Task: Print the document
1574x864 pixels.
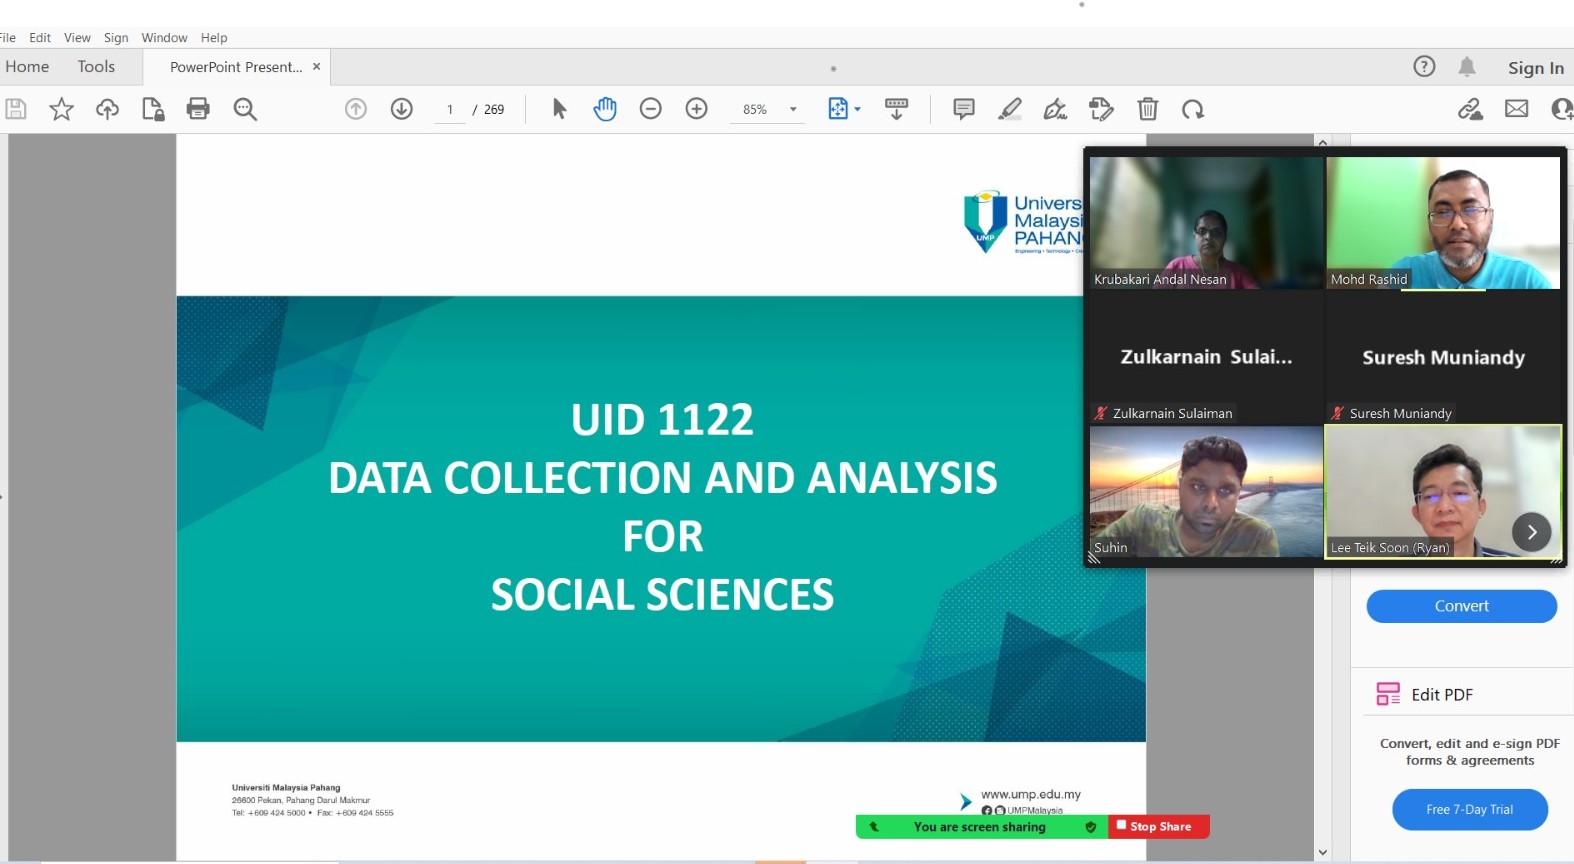Action: tap(198, 109)
